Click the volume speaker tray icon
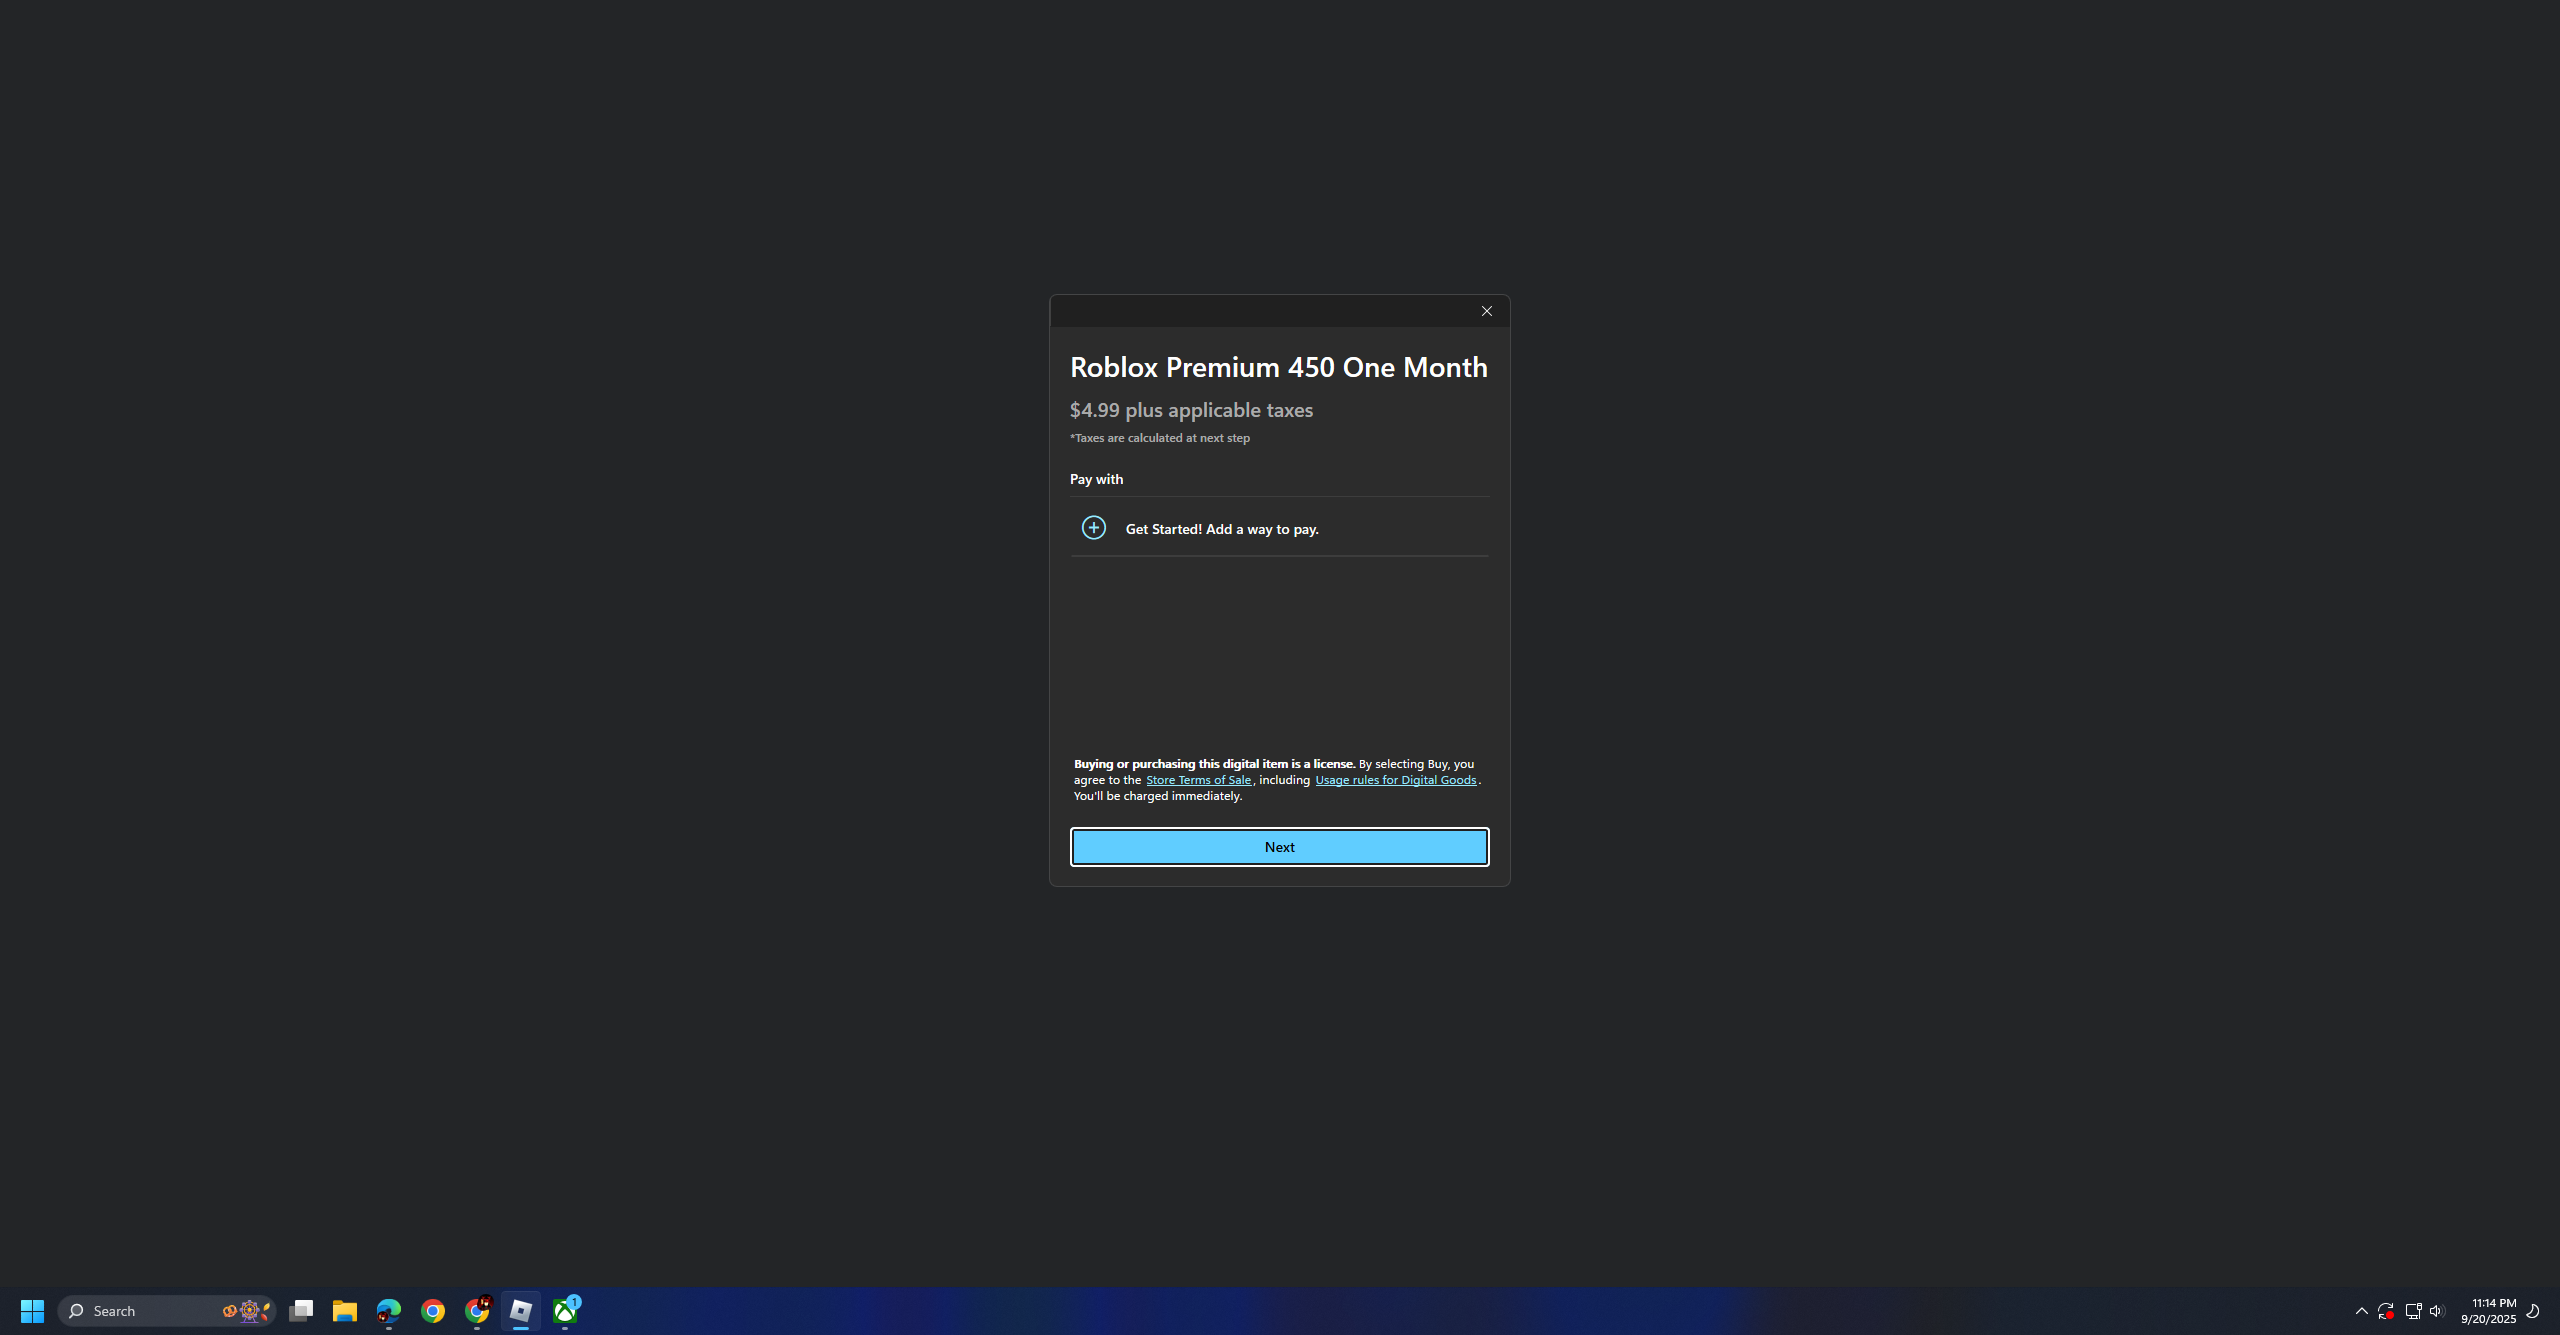 pyautogui.click(x=2436, y=1310)
